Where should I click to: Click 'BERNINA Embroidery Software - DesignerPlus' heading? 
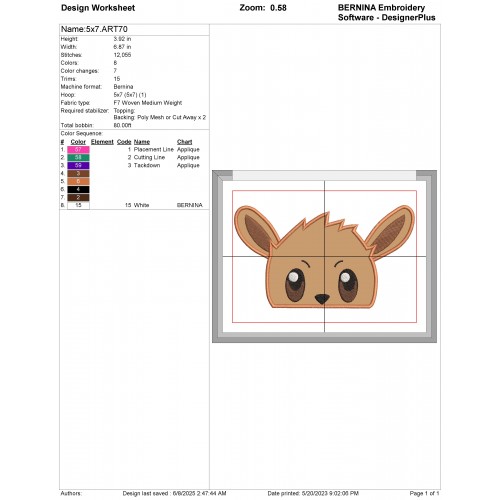click(387, 13)
